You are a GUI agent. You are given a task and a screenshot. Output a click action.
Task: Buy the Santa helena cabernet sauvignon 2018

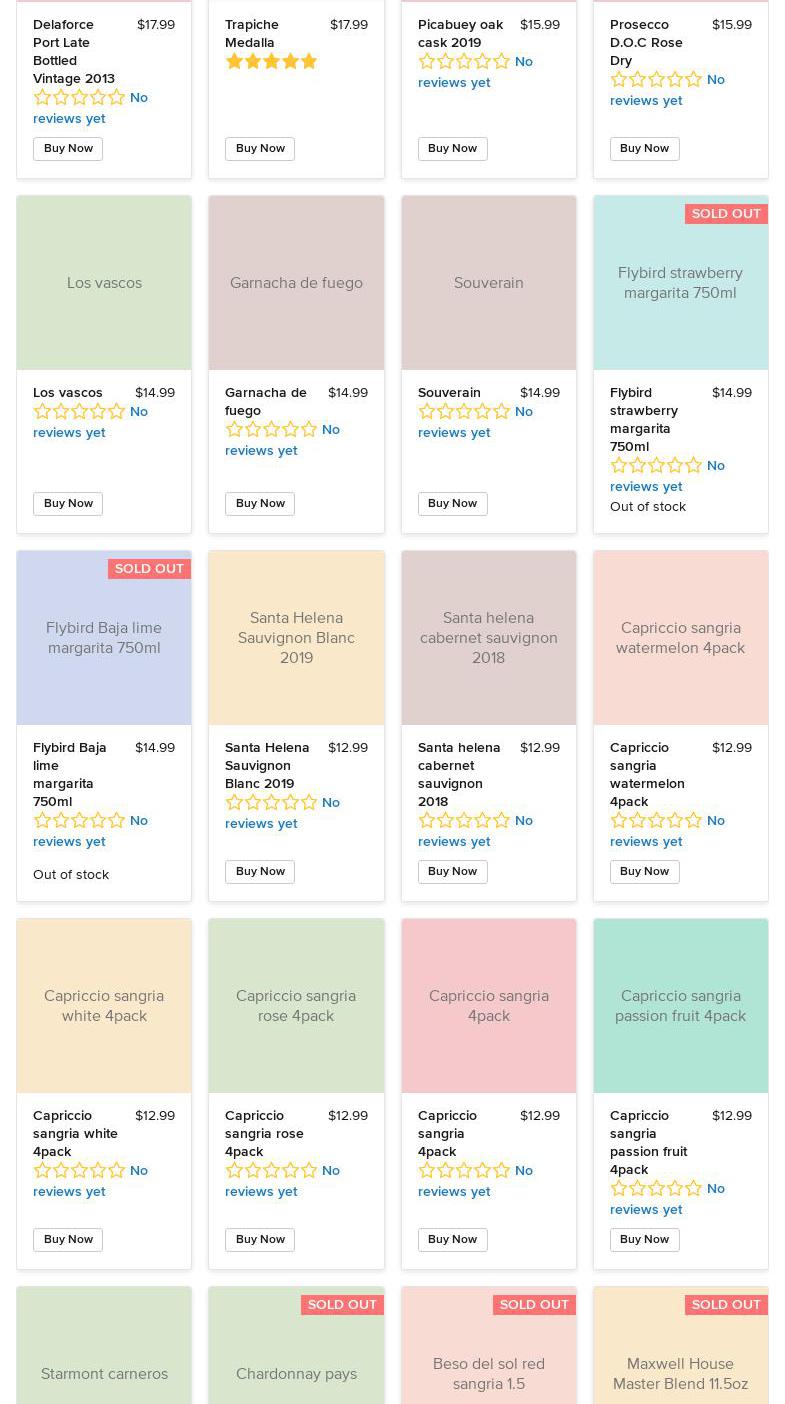452,872
